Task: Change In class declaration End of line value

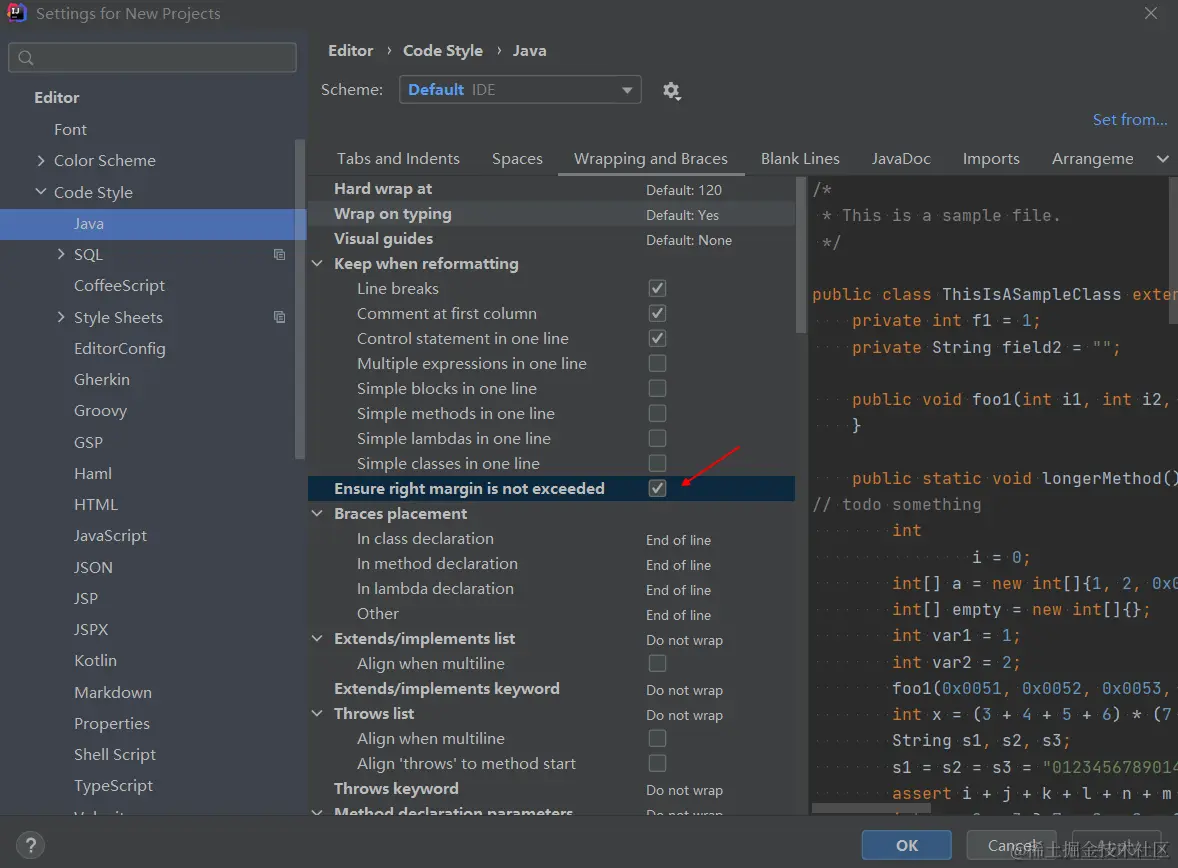Action: pos(678,540)
